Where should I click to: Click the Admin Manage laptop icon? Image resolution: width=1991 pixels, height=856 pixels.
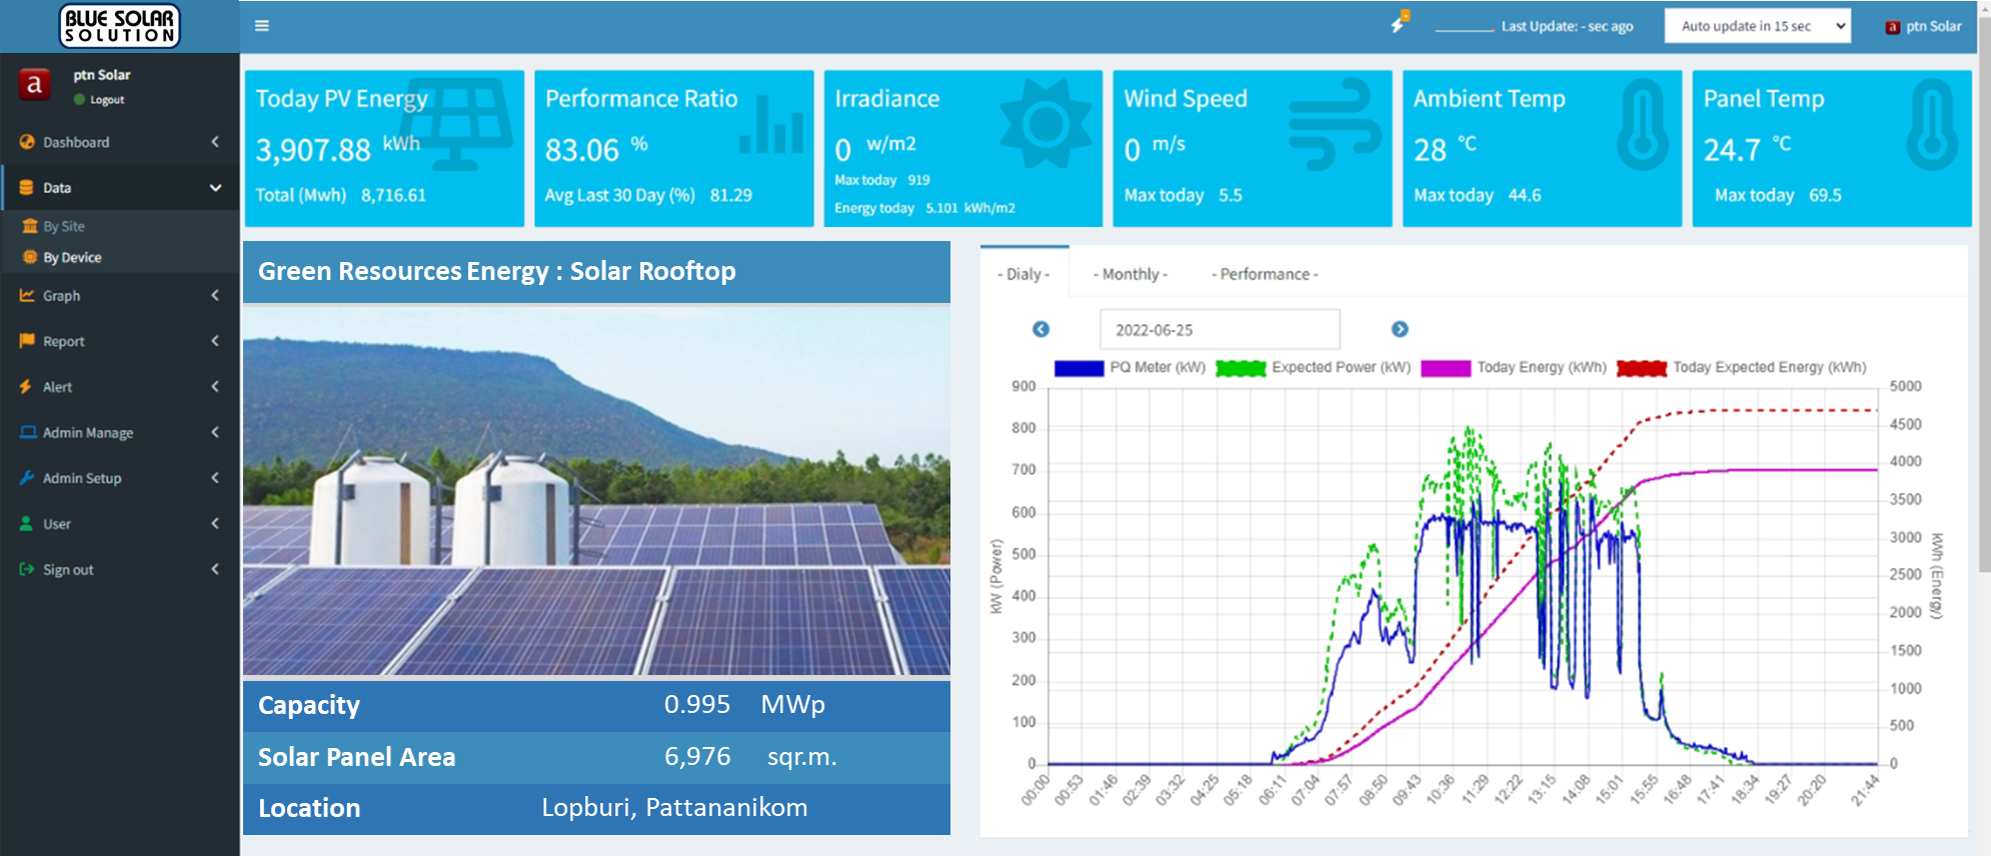(28, 432)
